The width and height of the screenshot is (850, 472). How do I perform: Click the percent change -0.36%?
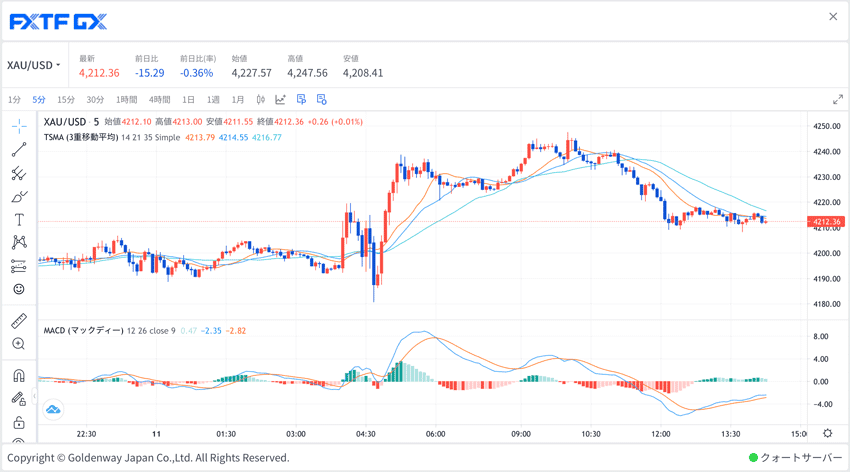(x=197, y=73)
